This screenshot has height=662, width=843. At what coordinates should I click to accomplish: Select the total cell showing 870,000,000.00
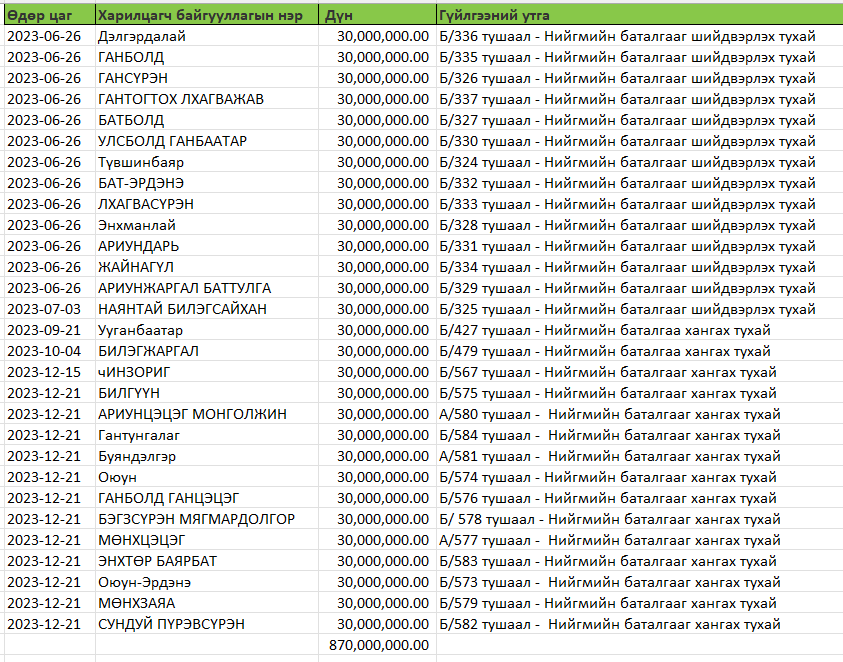click(378, 645)
